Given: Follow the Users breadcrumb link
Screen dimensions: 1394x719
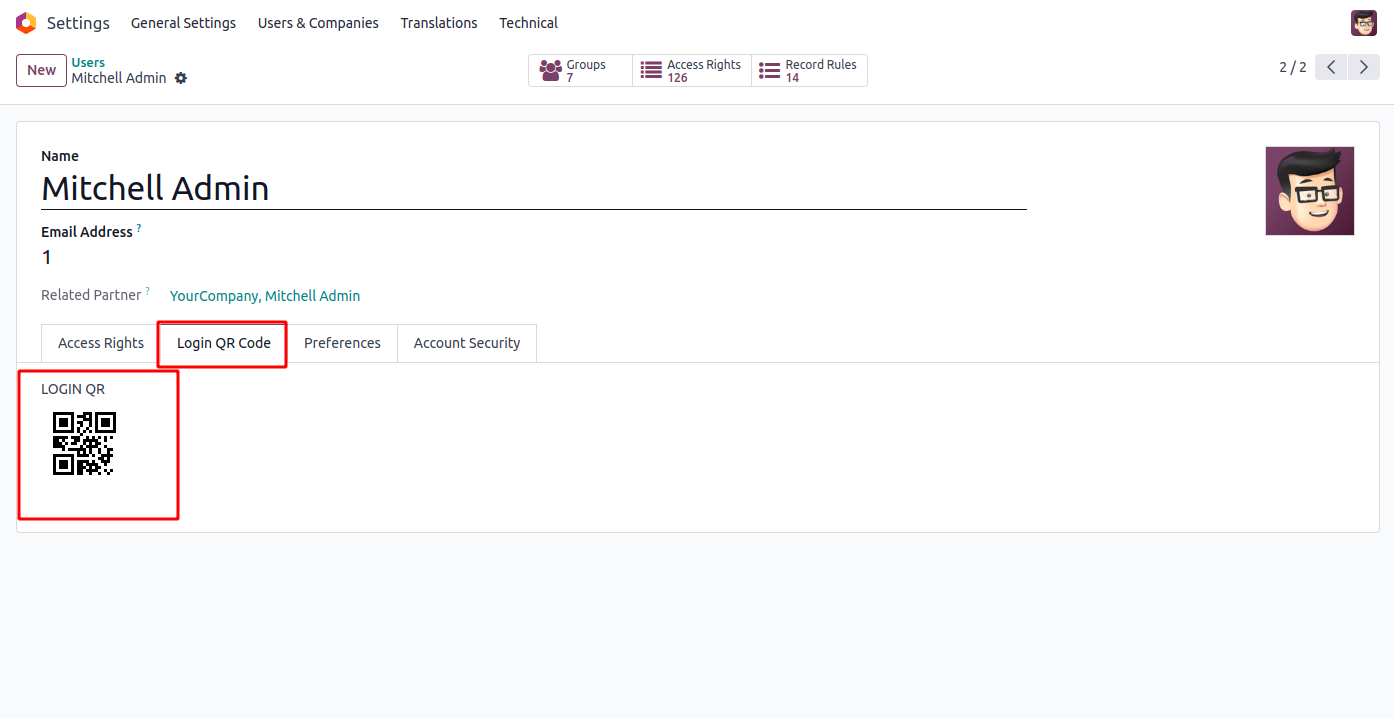Looking at the screenshot, I should click(88, 62).
